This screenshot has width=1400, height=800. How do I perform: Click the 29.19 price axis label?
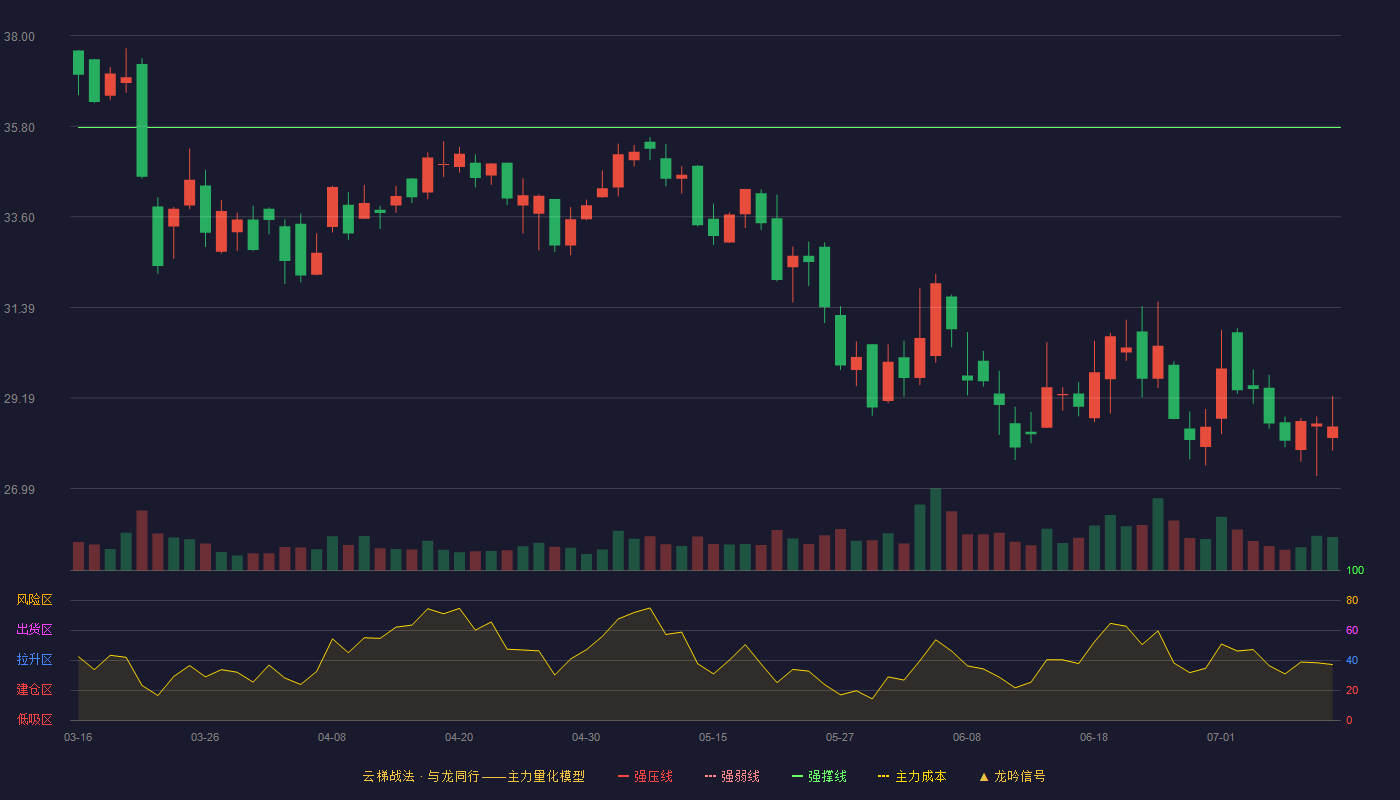(x=19, y=399)
